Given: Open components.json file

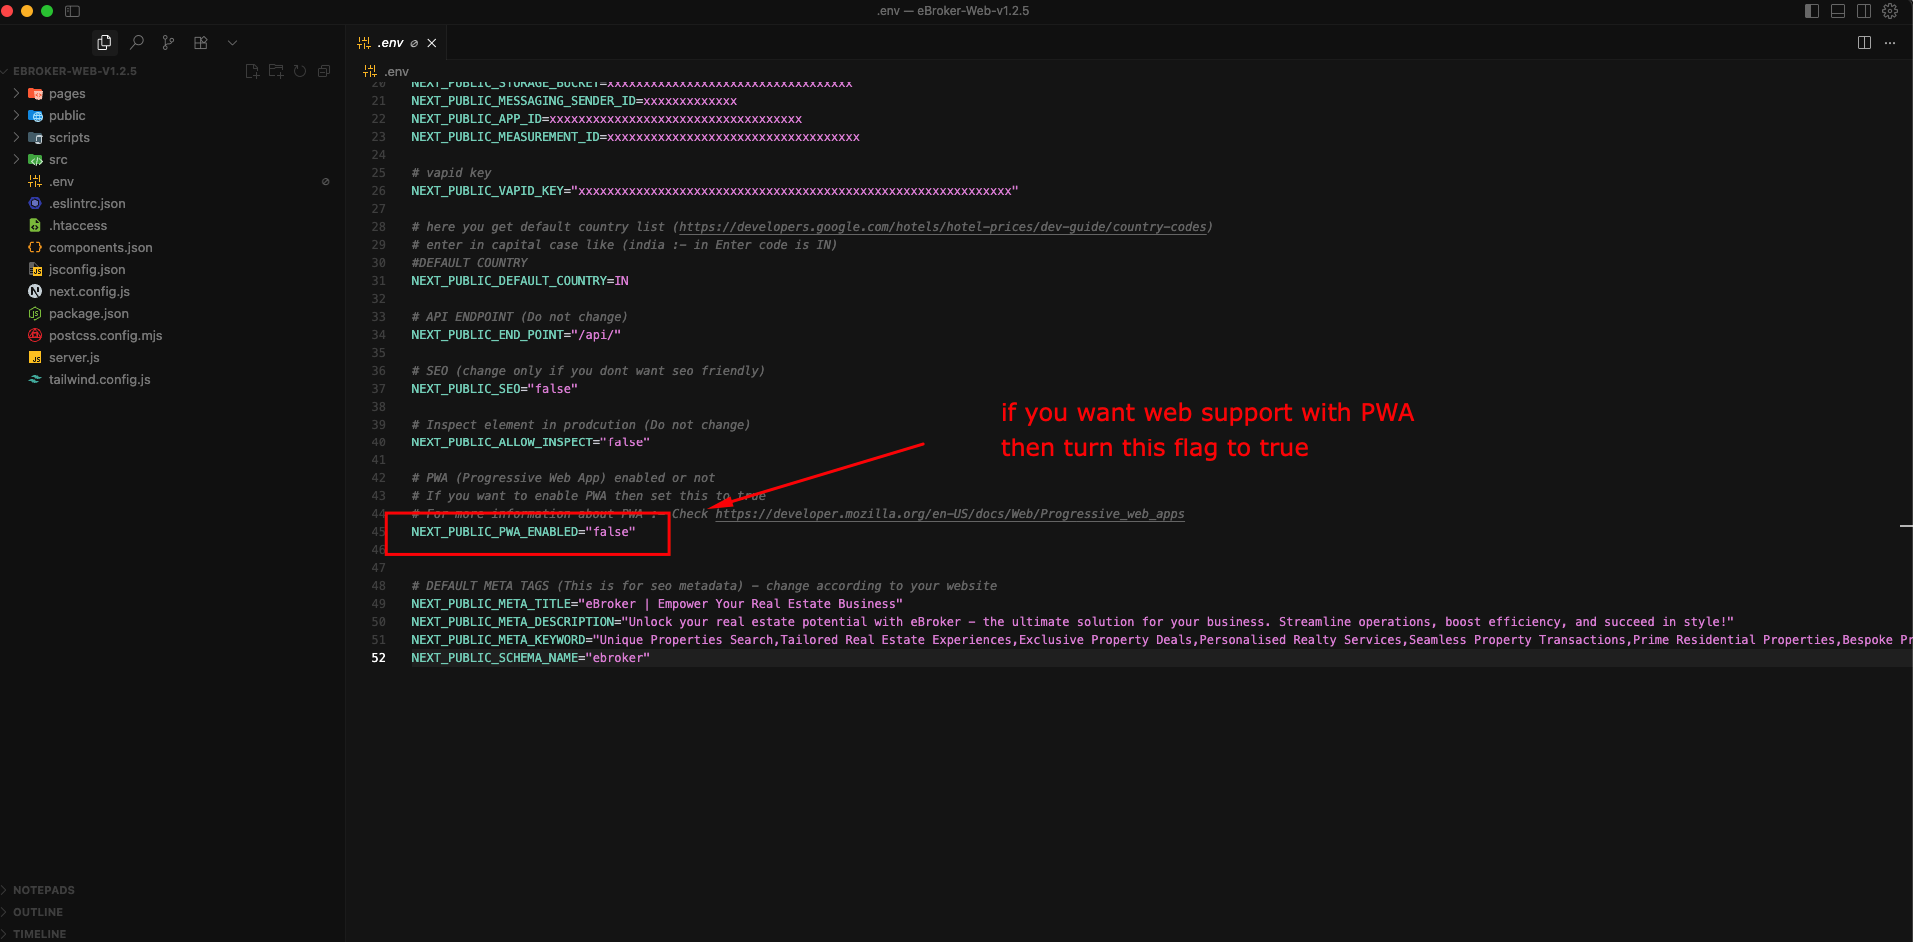Looking at the screenshot, I should click(x=100, y=247).
